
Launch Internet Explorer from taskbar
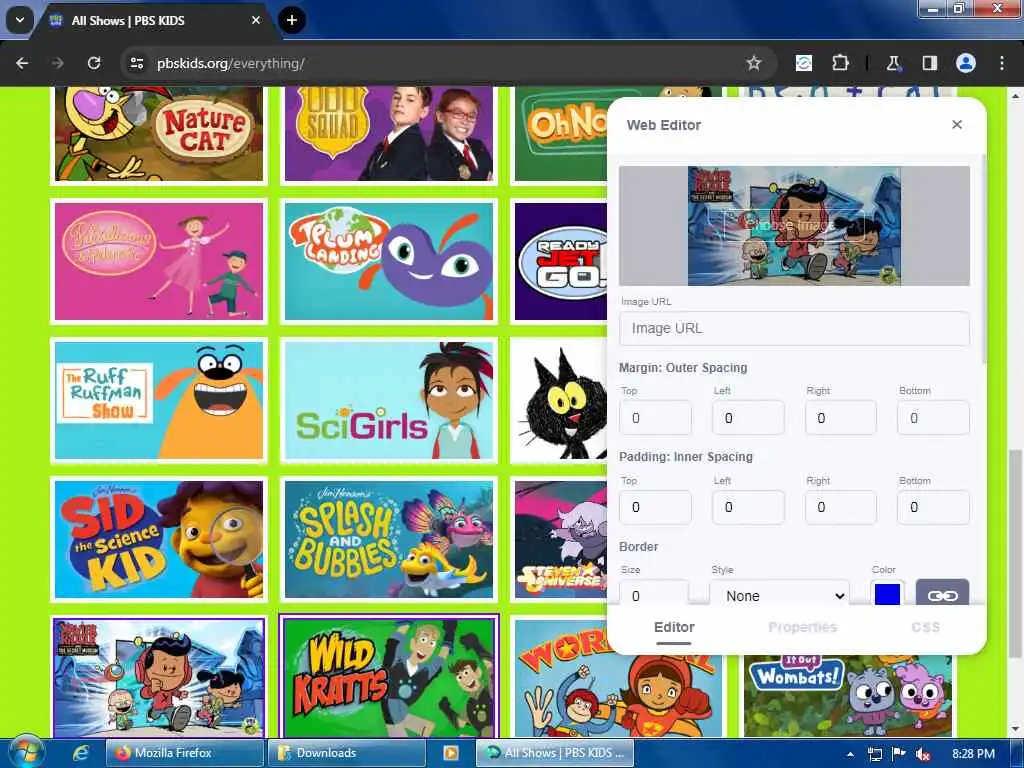80,753
